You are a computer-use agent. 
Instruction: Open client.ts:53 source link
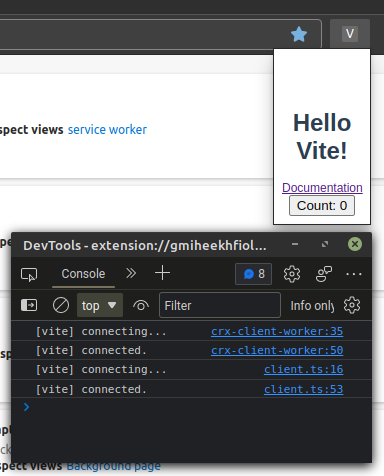[x=304, y=389]
